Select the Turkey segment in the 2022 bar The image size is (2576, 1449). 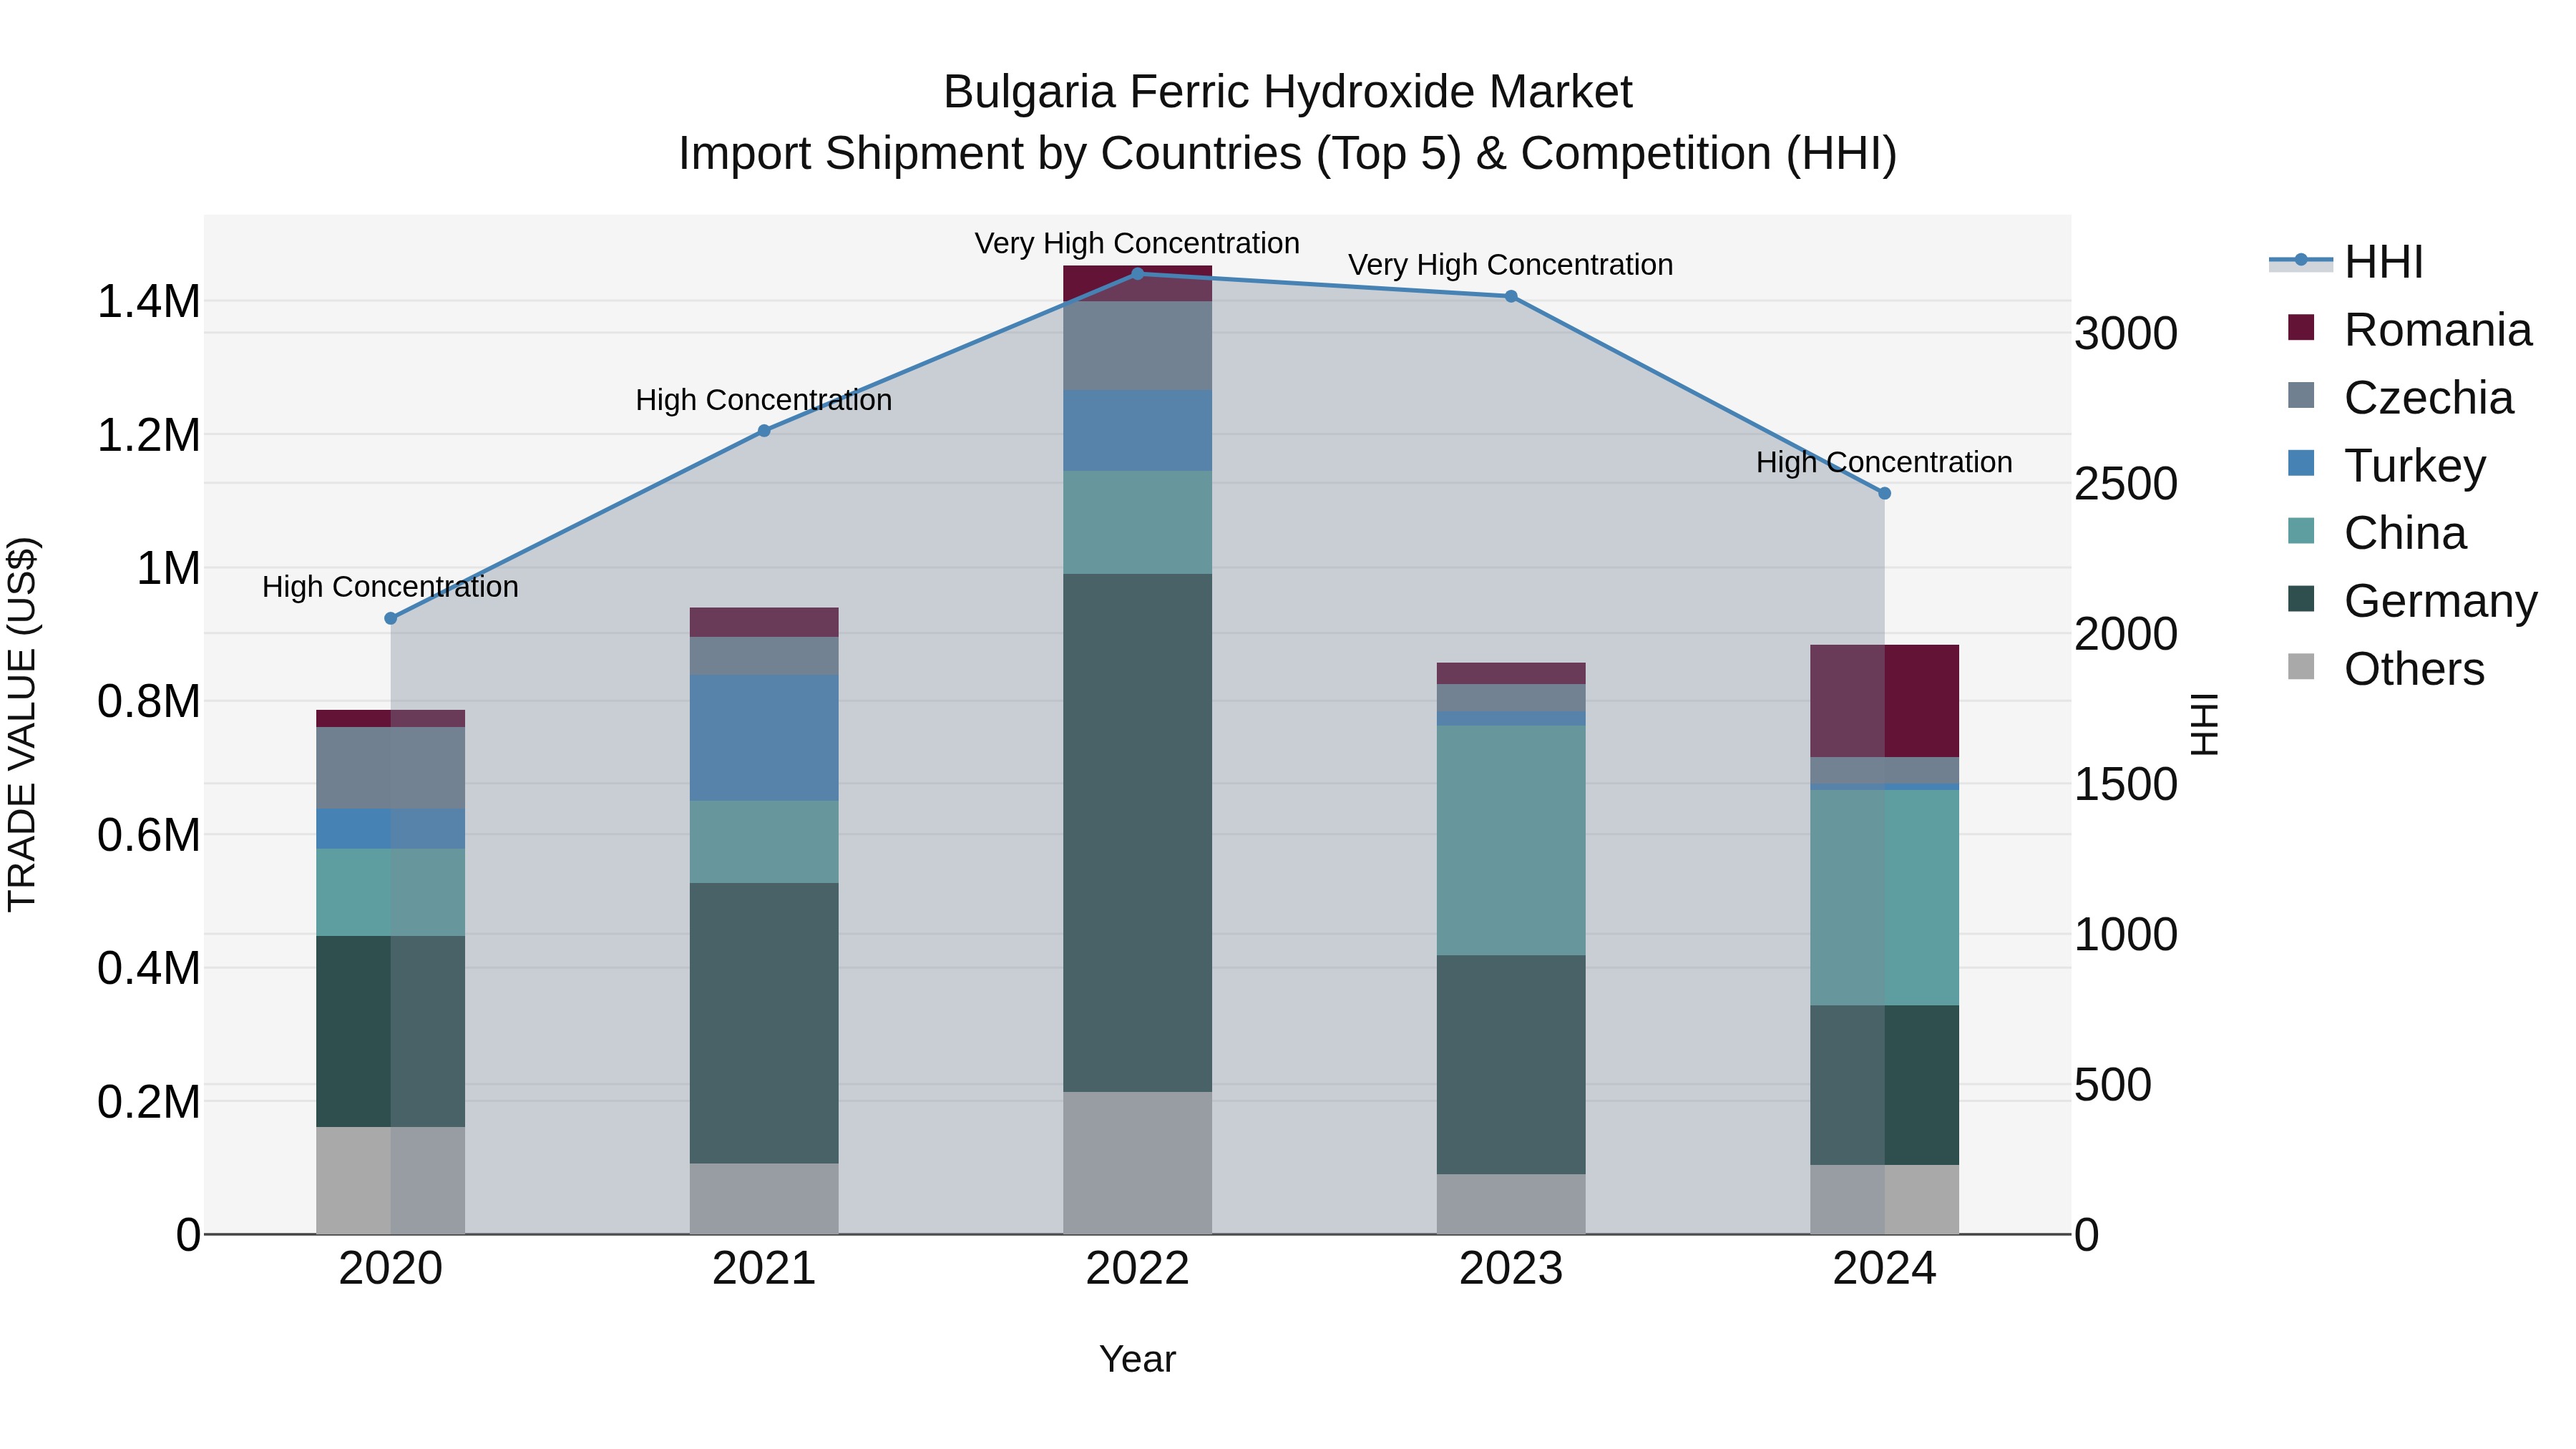tap(1137, 430)
